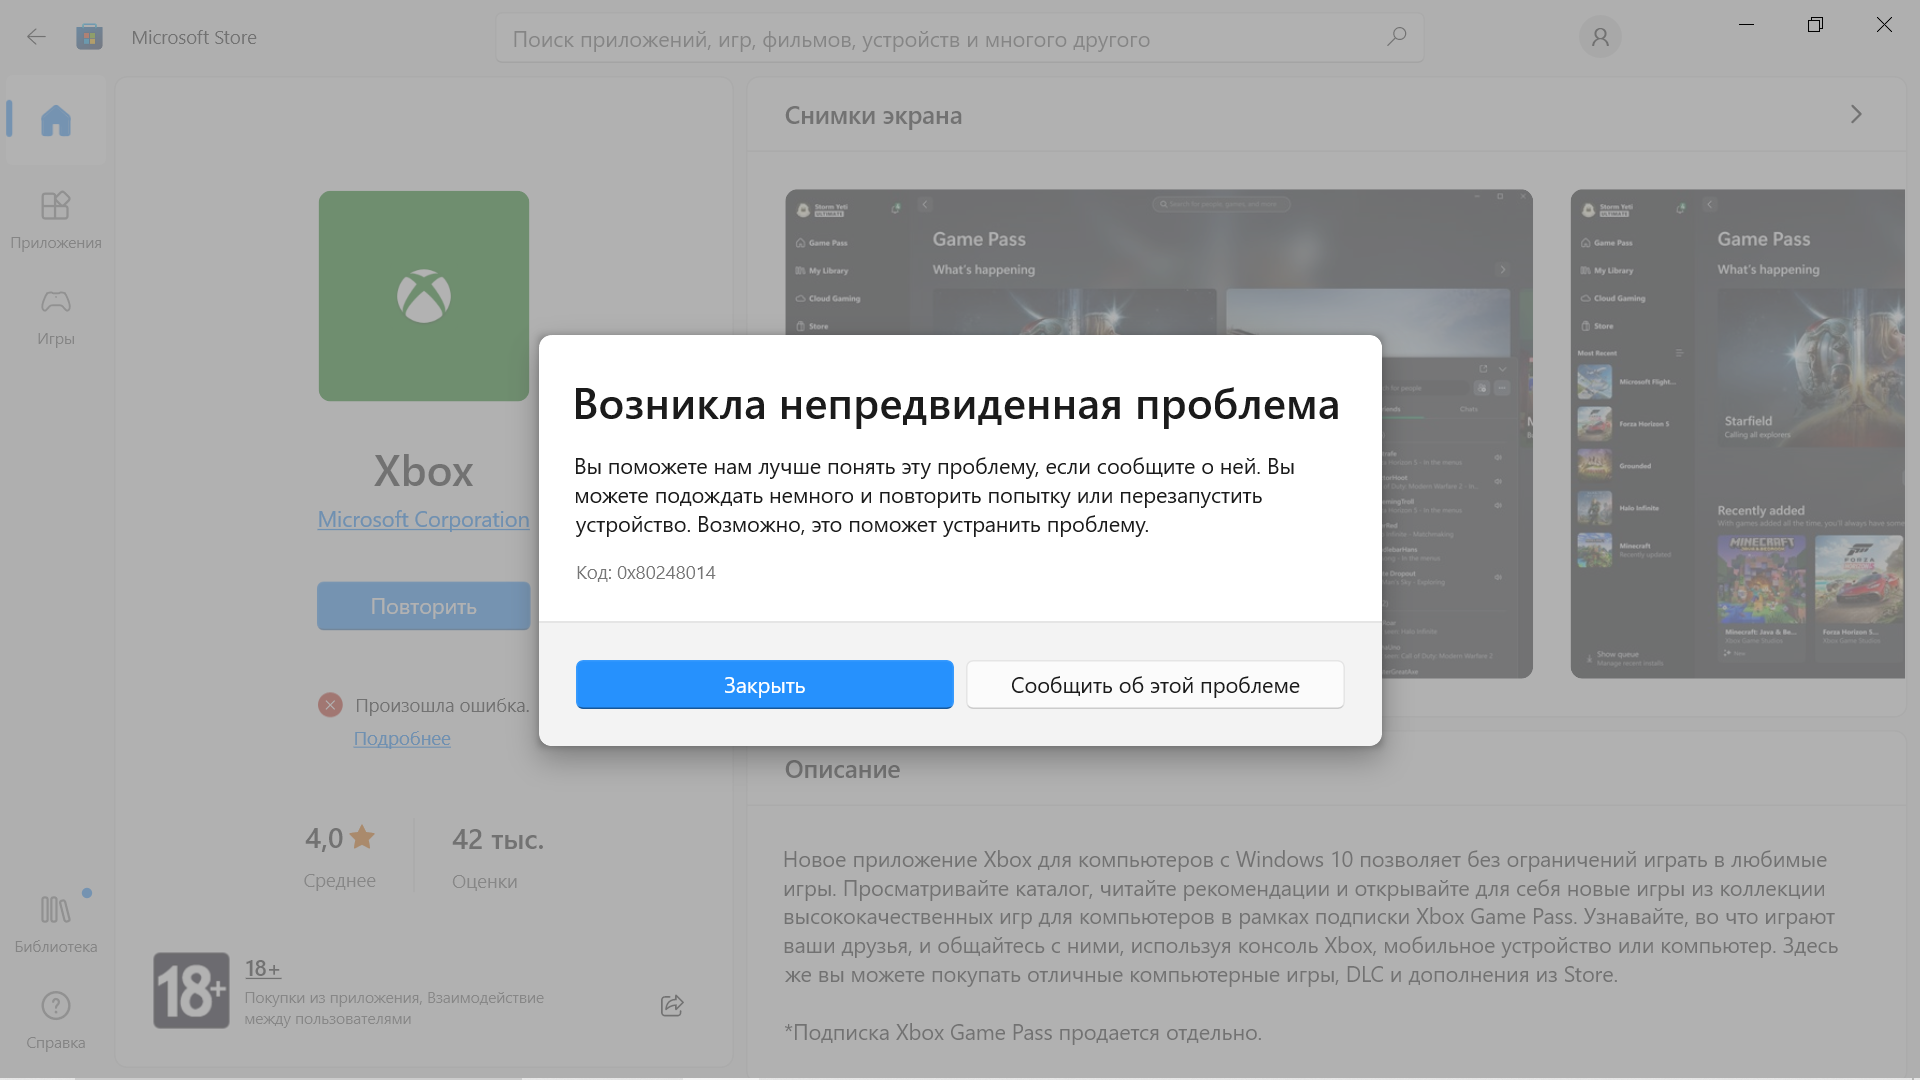Open the Games (Игры) section
The image size is (1920, 1080).
coord(56,316)
